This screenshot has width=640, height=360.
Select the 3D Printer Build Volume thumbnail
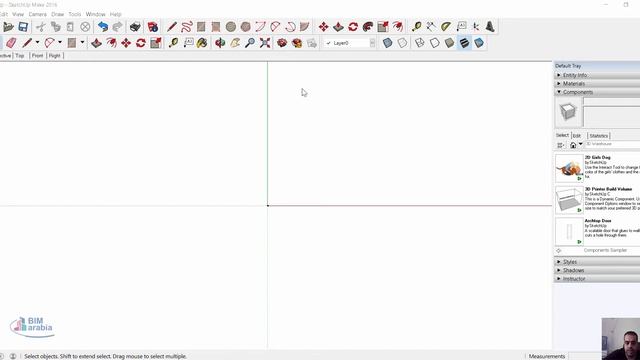tap(569, 200)
